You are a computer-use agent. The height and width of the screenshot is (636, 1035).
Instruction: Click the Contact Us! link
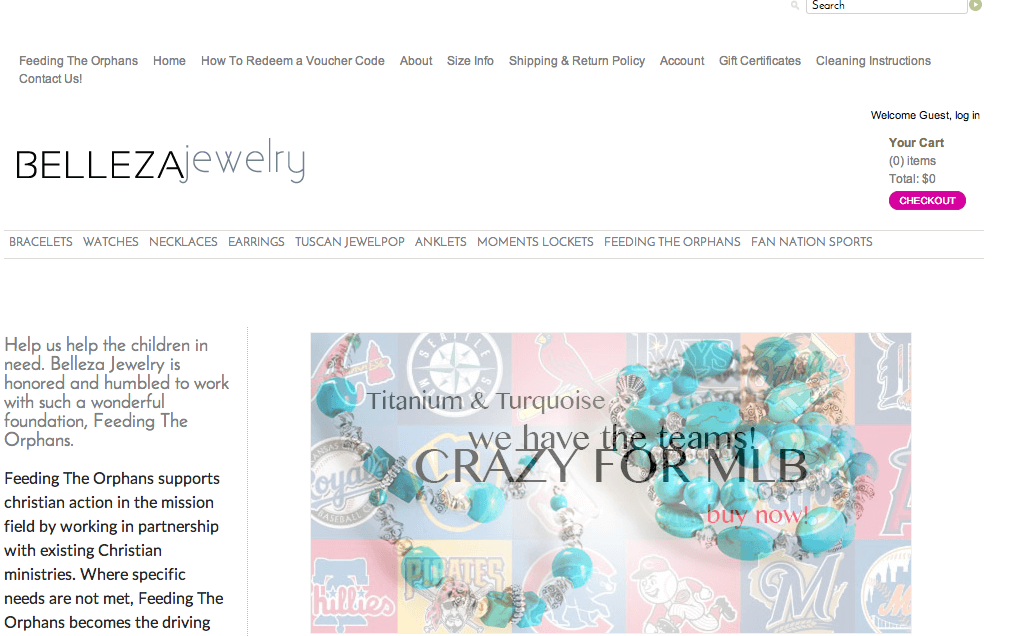(x=50, y=79)
